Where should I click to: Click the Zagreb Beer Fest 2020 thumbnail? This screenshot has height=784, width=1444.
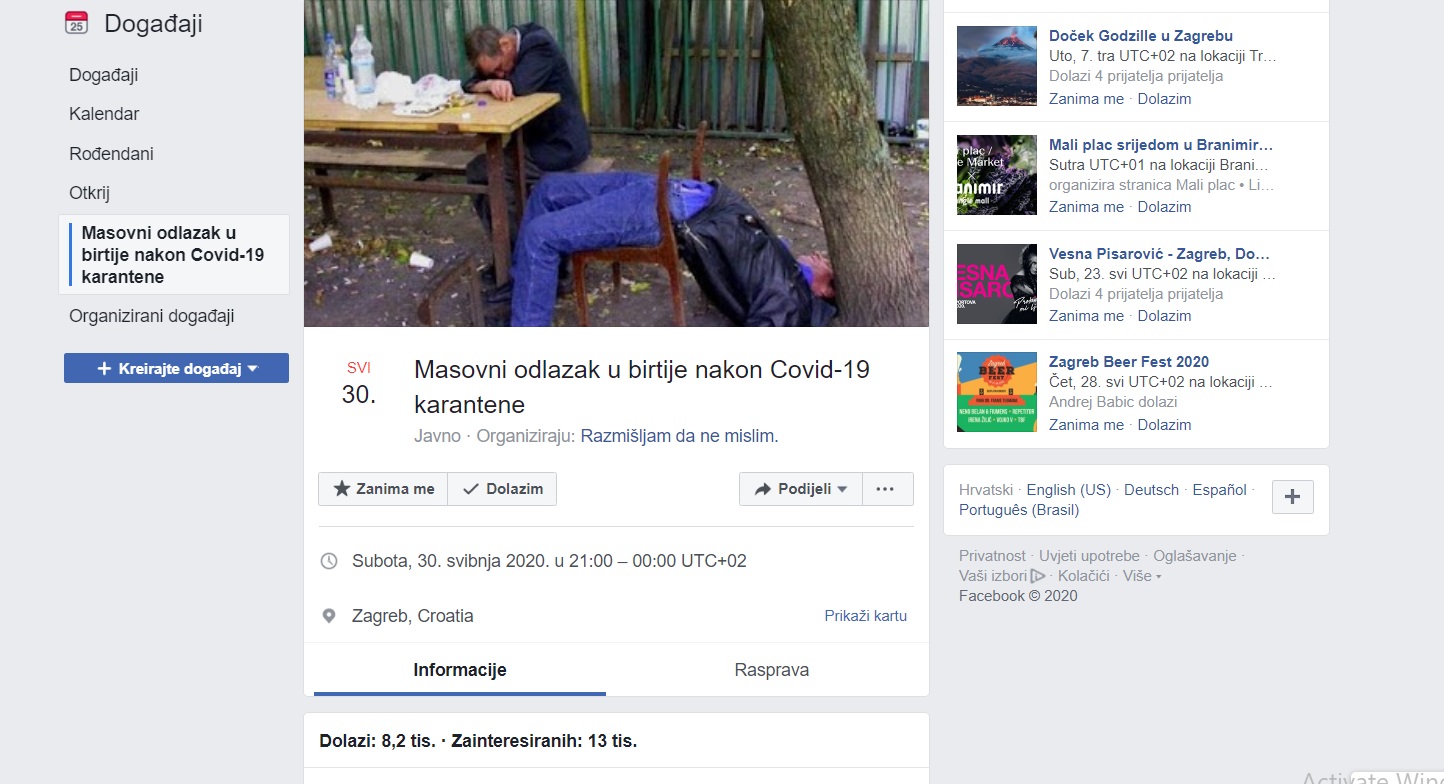point(997,392)
